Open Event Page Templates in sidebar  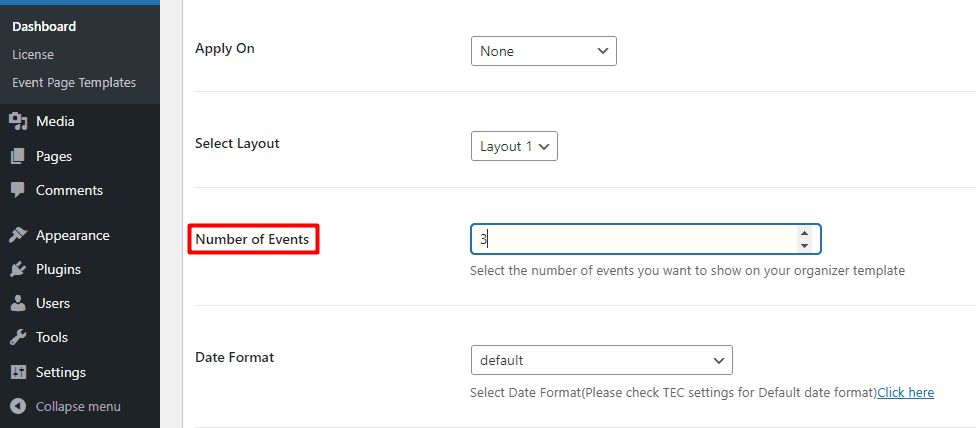[x=74, y=83]
